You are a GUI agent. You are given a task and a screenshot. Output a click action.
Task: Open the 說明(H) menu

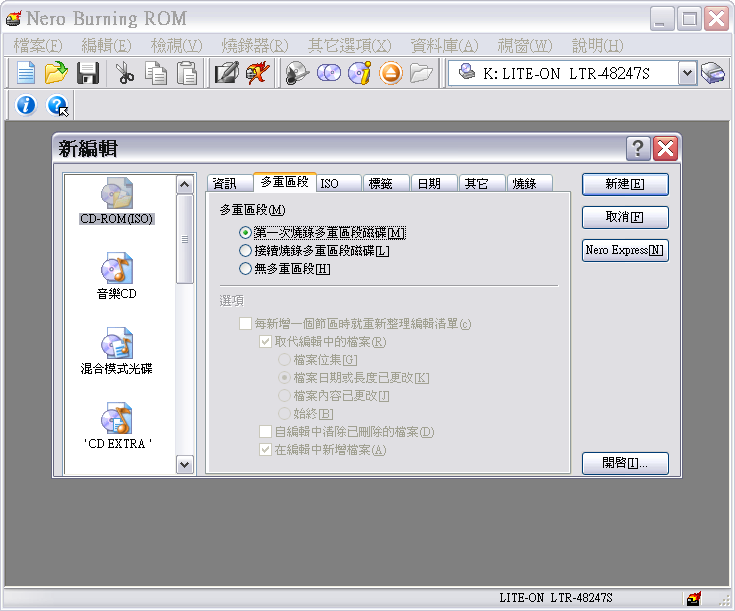tap(598, 45)
